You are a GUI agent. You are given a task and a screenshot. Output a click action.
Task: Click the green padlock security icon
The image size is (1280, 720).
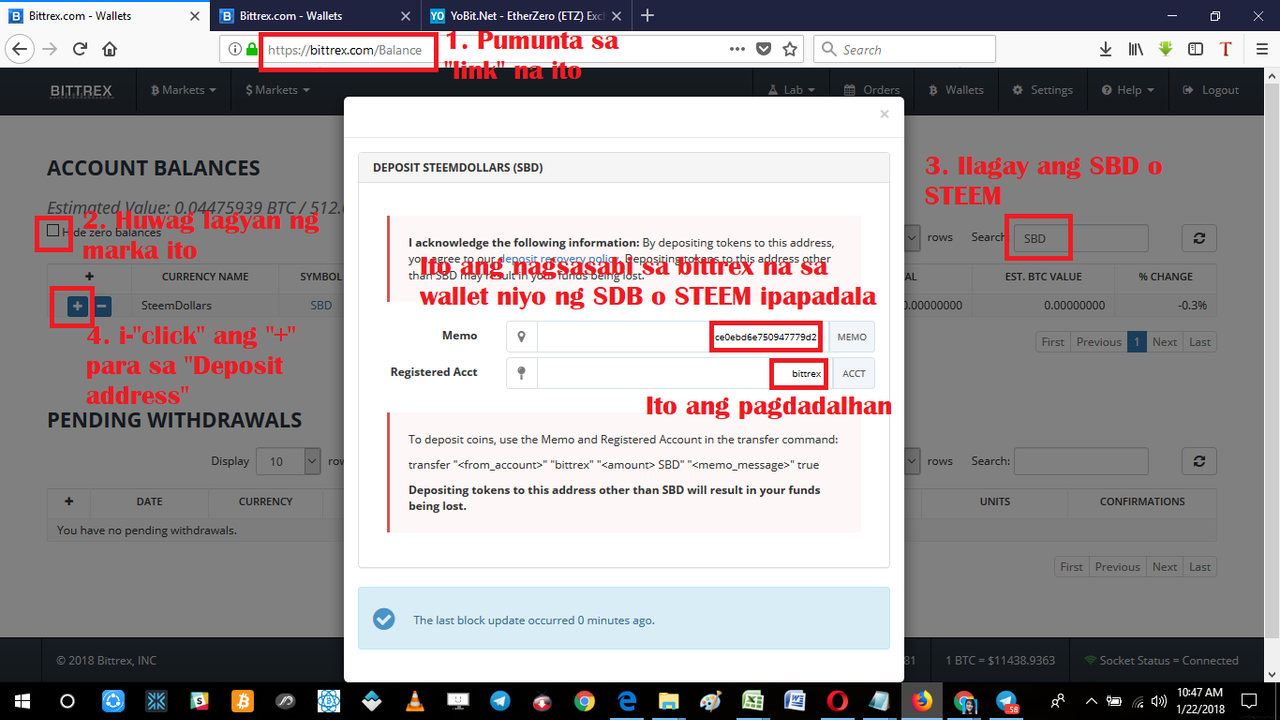pos(251,49)
